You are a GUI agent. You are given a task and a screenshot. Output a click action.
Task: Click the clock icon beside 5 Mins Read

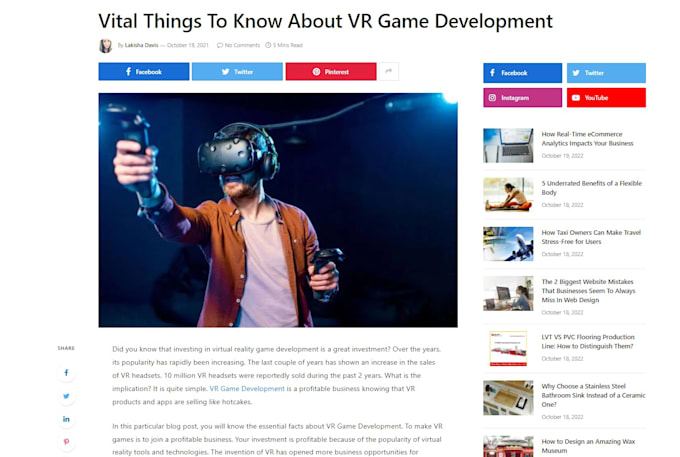coord(268,45)
